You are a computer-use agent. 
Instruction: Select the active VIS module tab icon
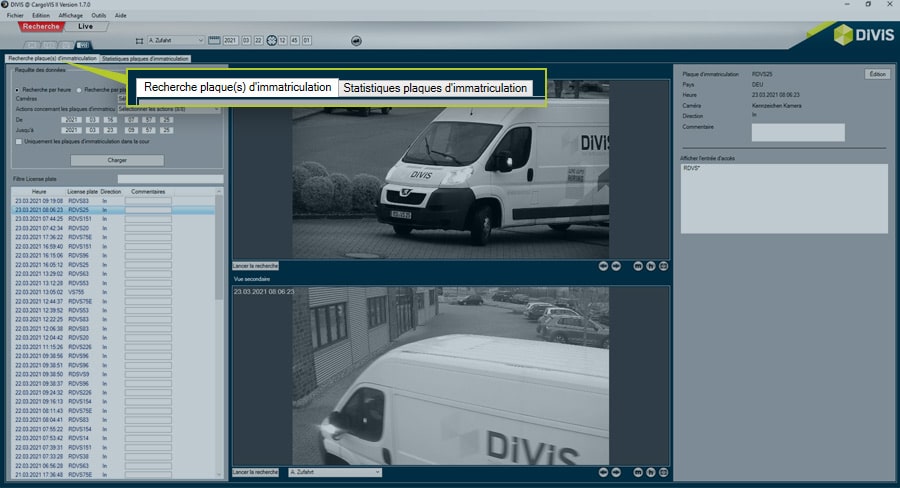coord(83,45)
